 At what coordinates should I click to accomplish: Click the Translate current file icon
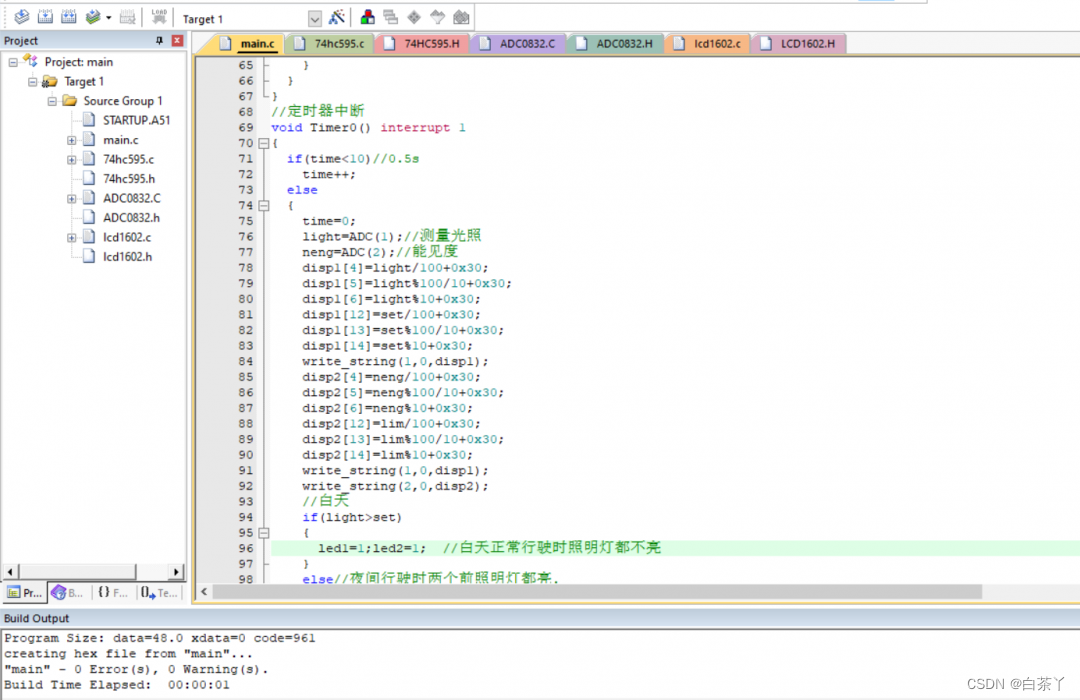[x=21, y=18]
